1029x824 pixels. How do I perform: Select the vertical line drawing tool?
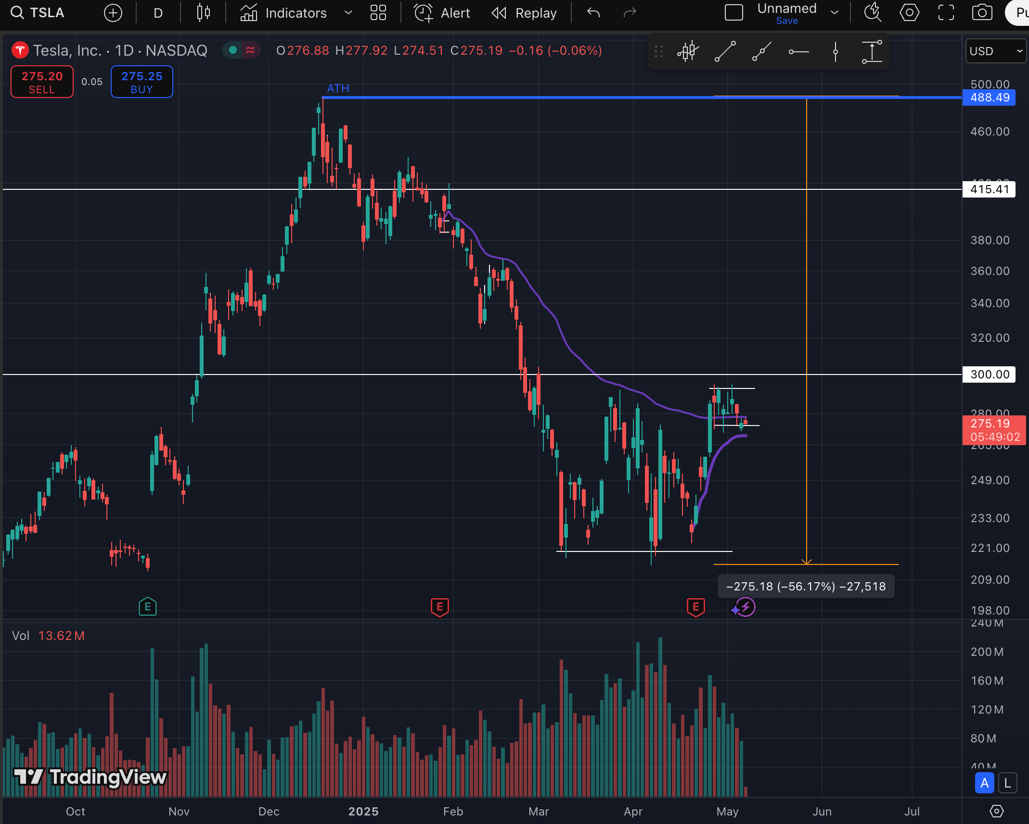[835, 52]
